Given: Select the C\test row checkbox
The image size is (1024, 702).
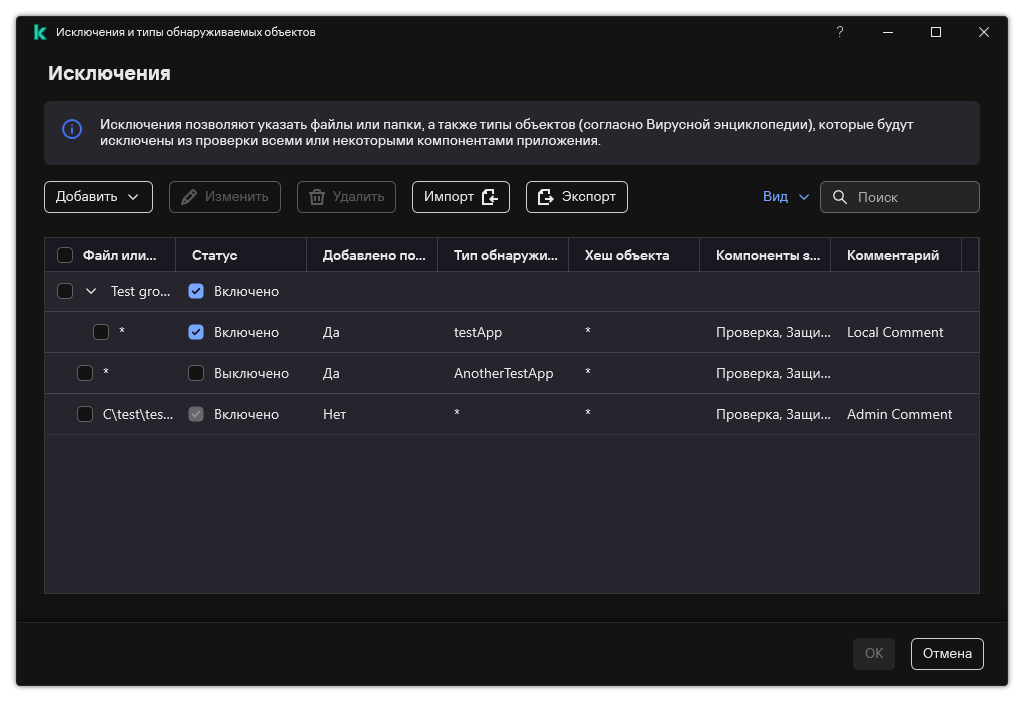Looking at the screenshot, I should [x=85, y=414].
